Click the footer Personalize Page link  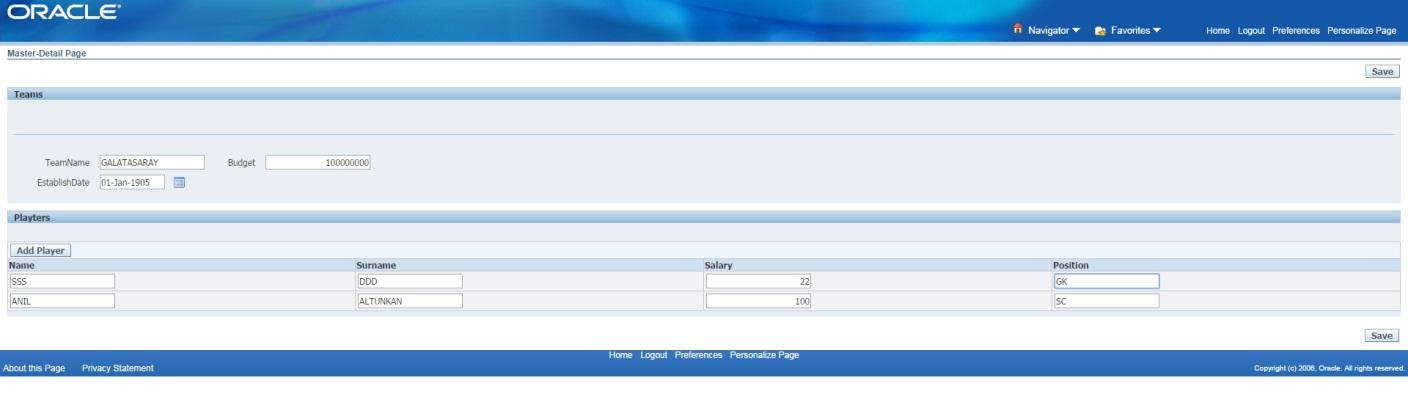[764, 355]
